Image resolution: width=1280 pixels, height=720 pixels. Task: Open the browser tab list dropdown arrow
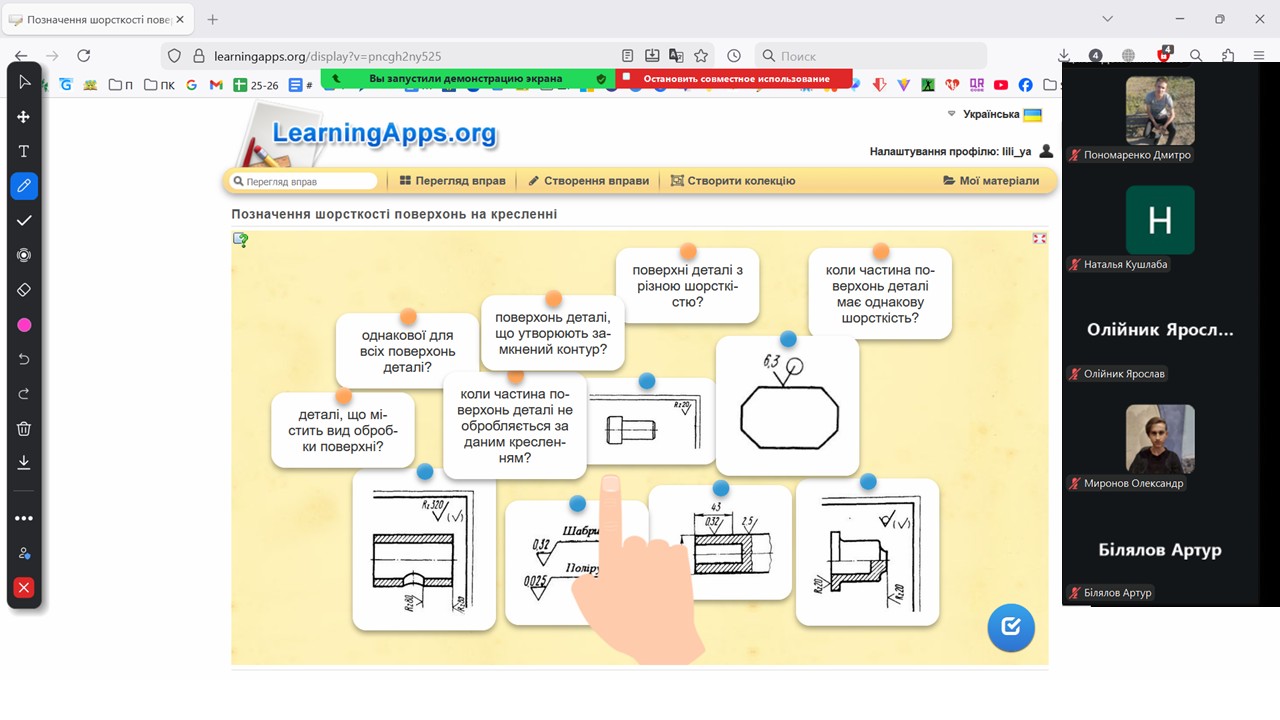(1107, 19)
